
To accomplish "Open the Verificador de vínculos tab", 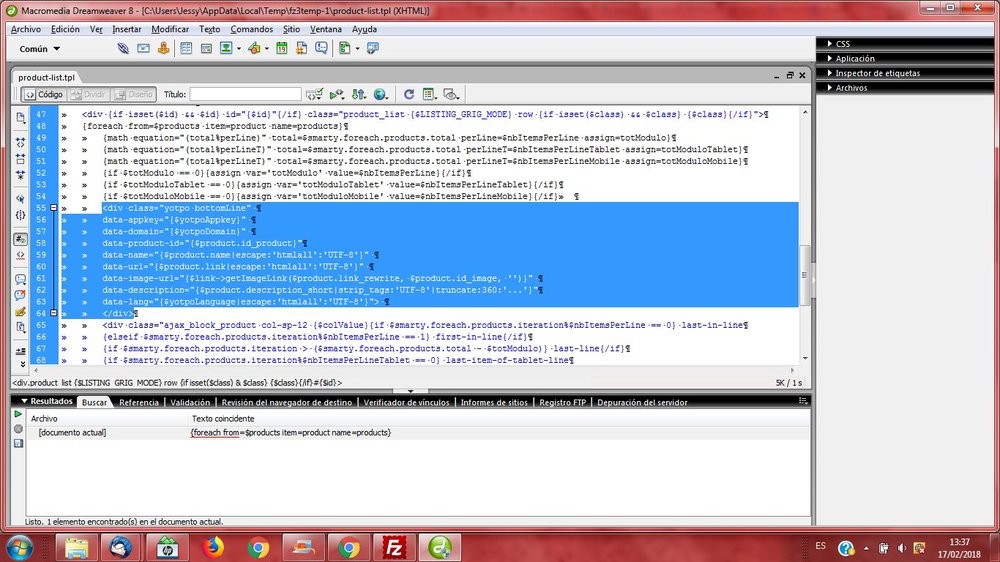I will [x=406, y=403].
